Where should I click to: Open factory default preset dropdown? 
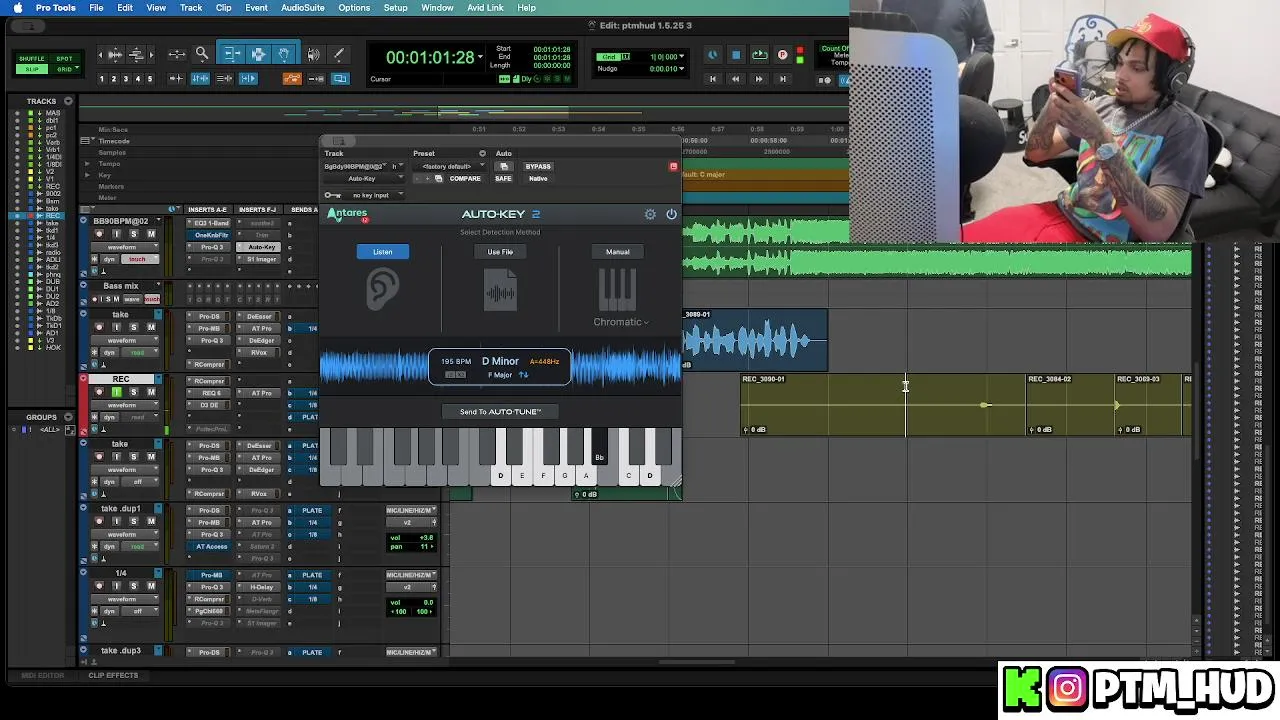point(452,166)
